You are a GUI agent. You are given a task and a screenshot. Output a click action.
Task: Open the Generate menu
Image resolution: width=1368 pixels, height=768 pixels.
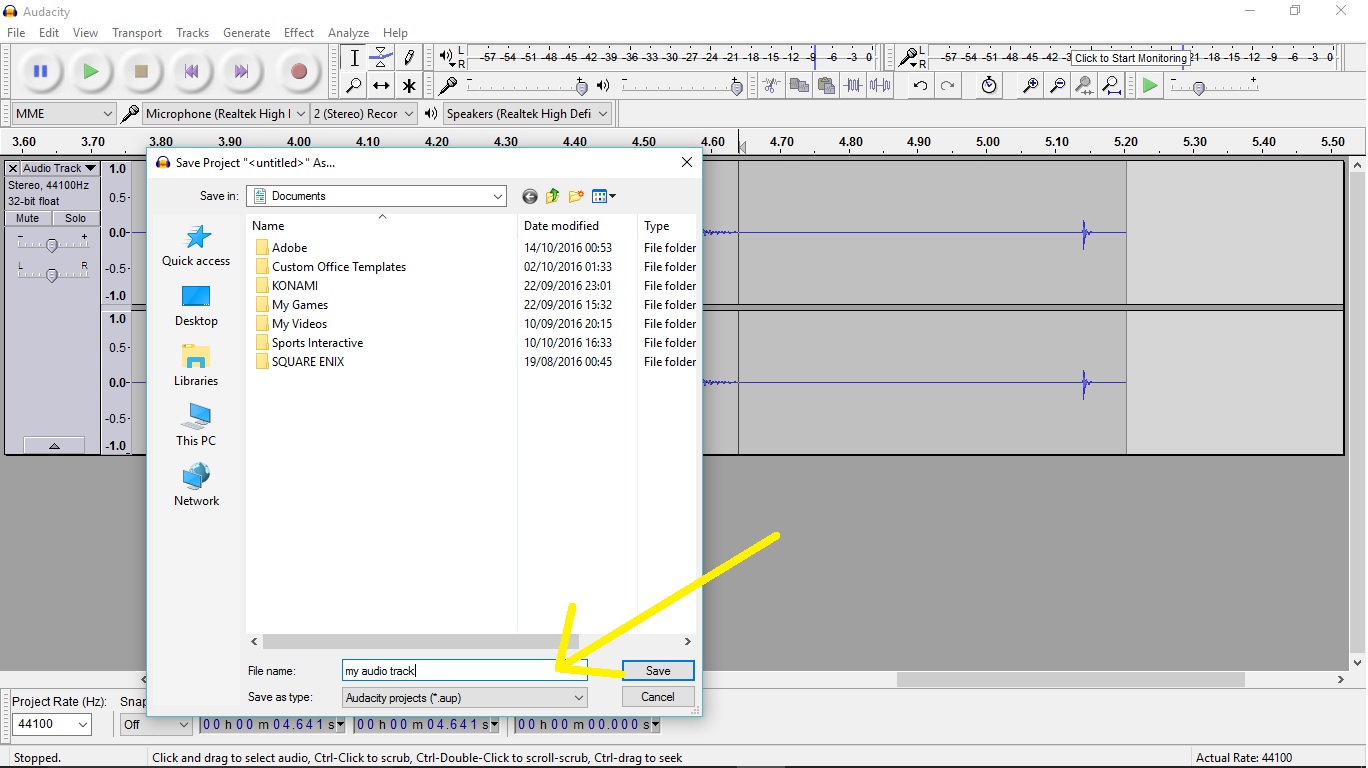click(247, 33)
